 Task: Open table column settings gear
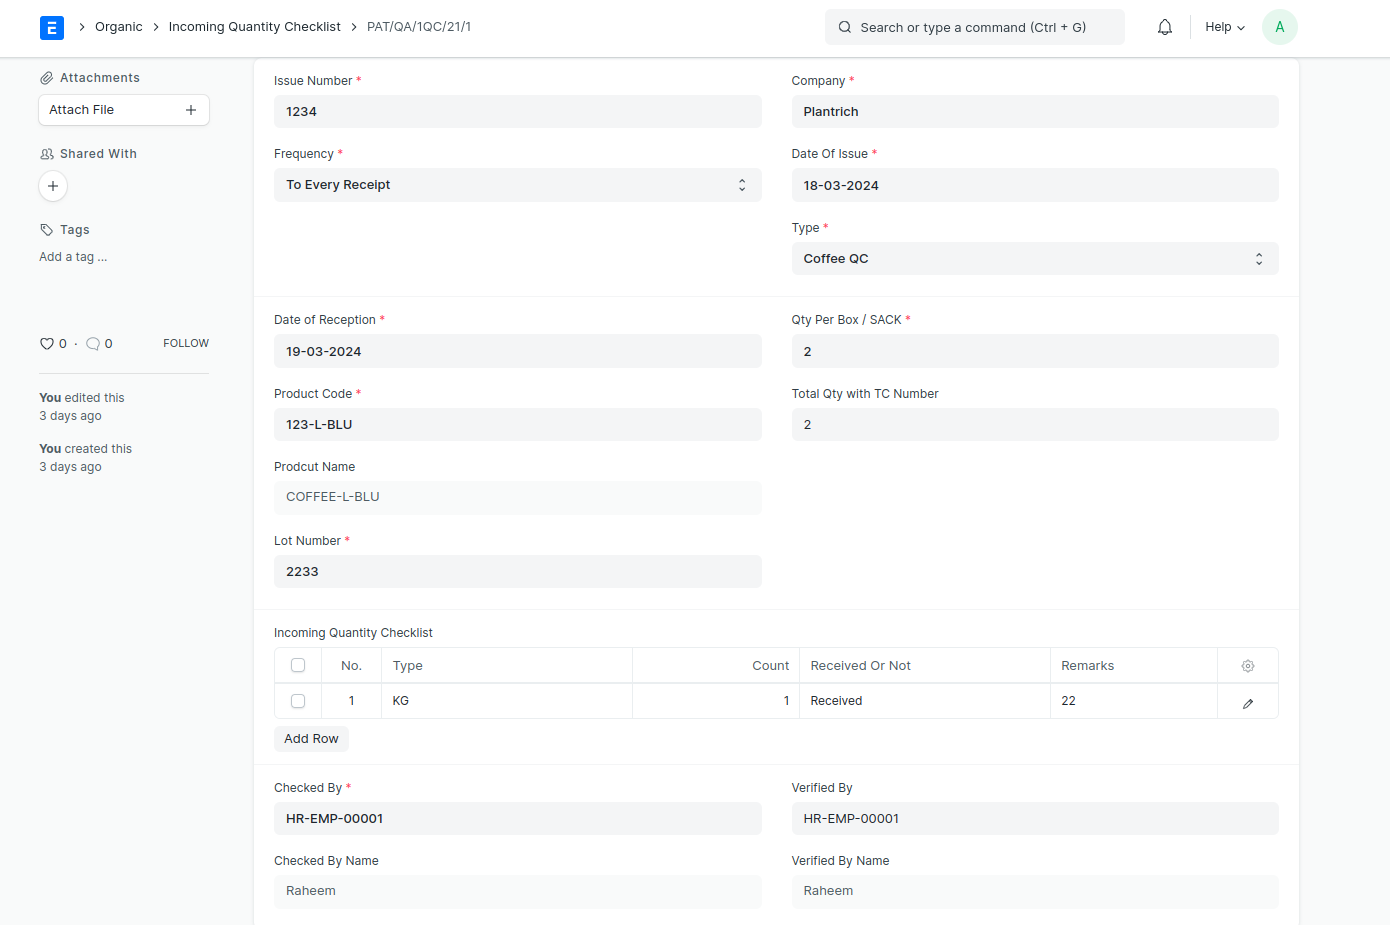(x=1247, y=666)
